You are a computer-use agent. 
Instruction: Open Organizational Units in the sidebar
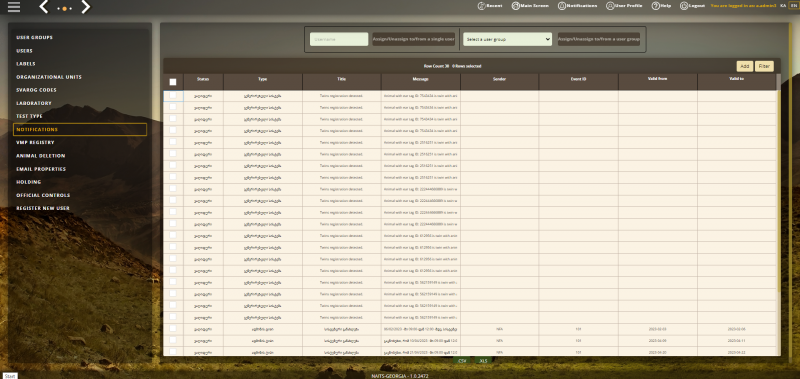coord(49,77)
